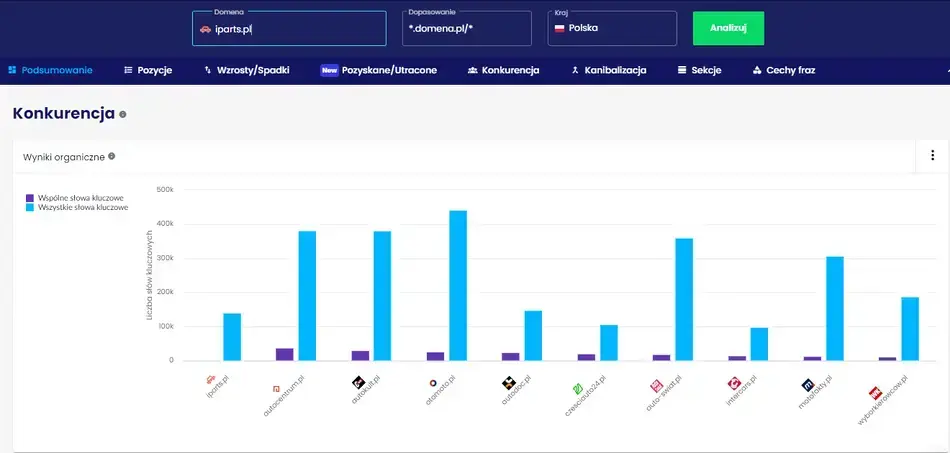Click the Analizuj button
Screen dimensions: 950x453
728,28
